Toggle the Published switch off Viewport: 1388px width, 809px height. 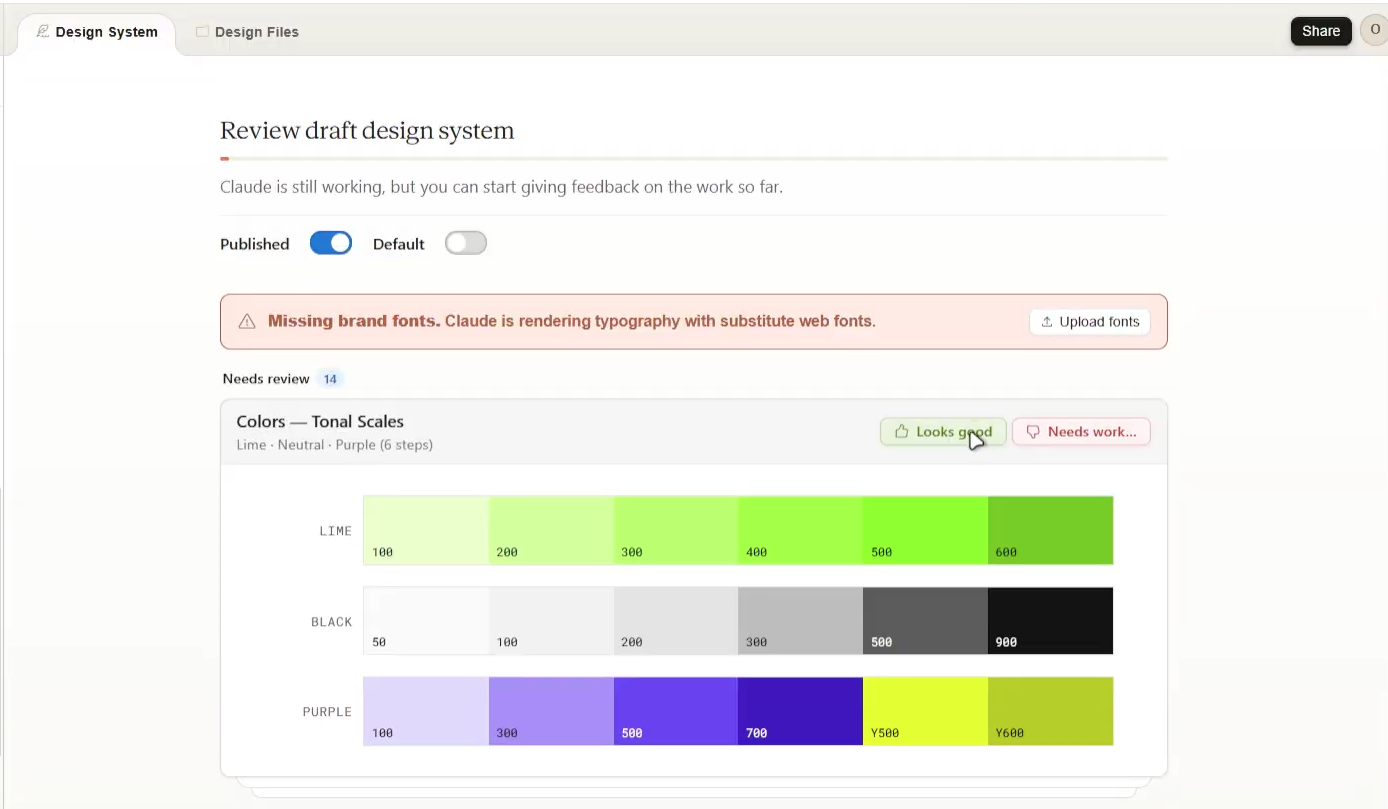tap(331, 243)
